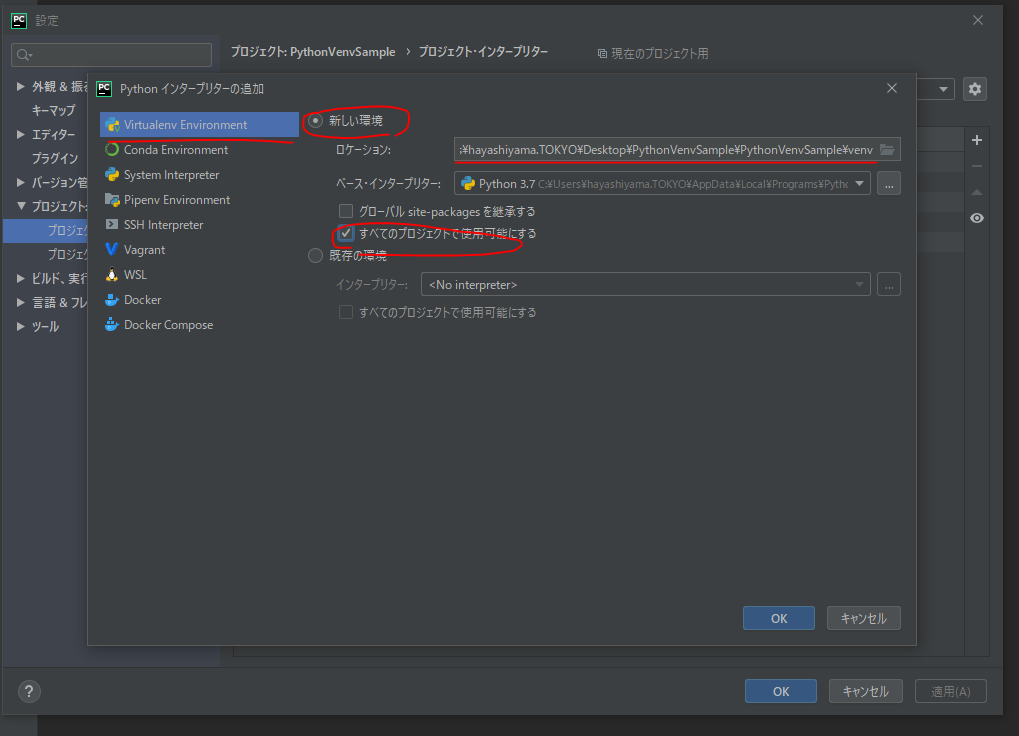Image resolution: width=1019 pixels, height=736 pixels.
Task: Open the project interpreter dropdown behind the dialog
Action: [943, 89]
